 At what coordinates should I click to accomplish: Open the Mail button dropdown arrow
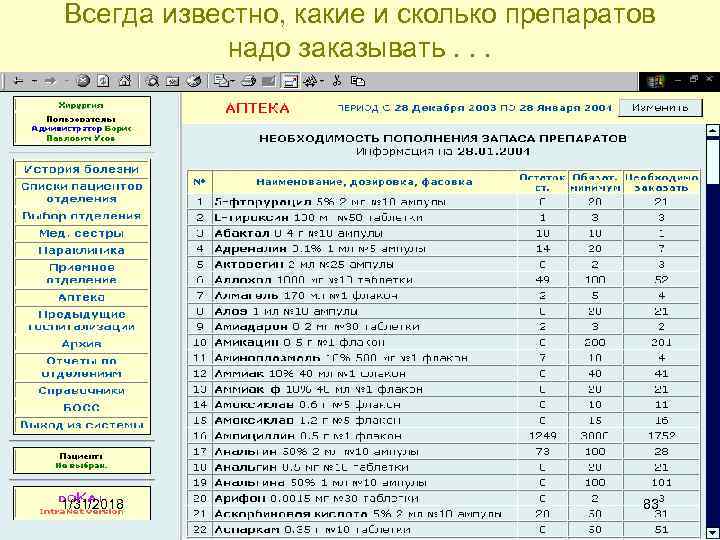[x=234, y=82]
